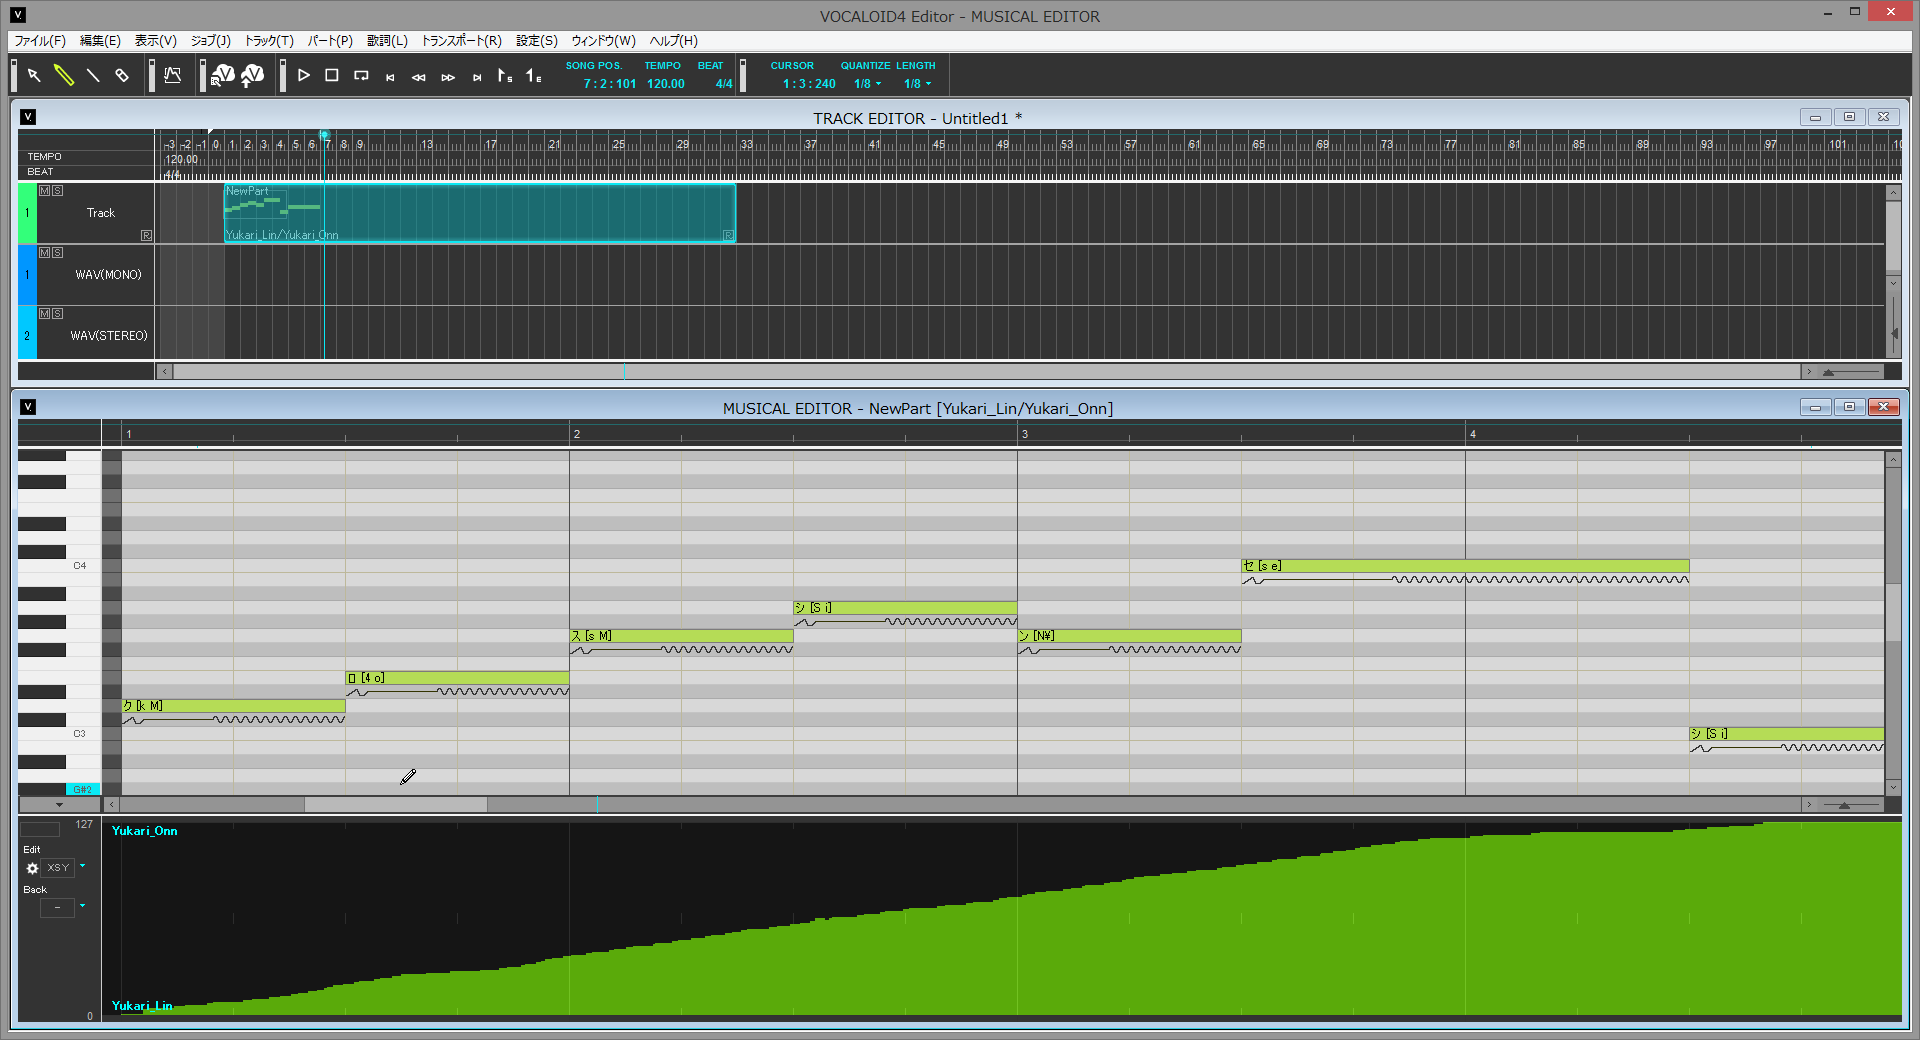Select the Eraser tool
The width and height of the screenshot is (1920, 1040).
(122, 75)
